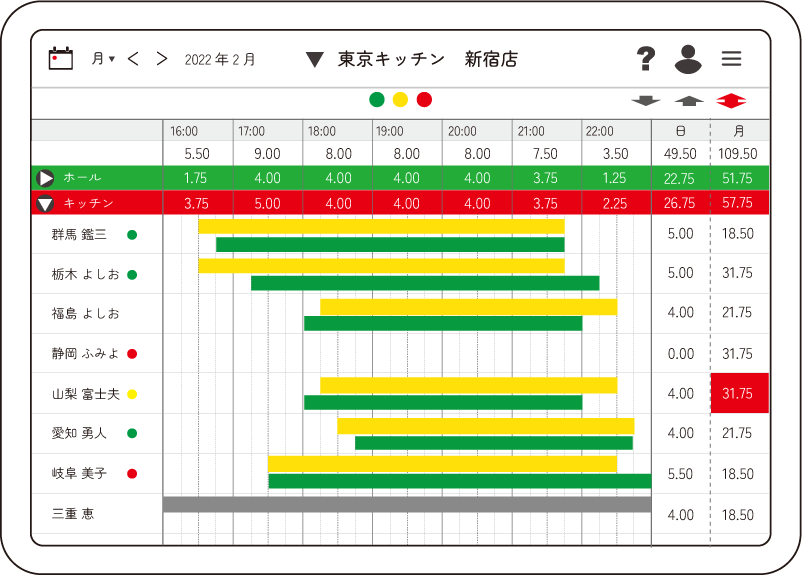Select the 月 column header
The height and width of the screenshot is (576, 802).
pyautogui.click(x=739, y=131)
